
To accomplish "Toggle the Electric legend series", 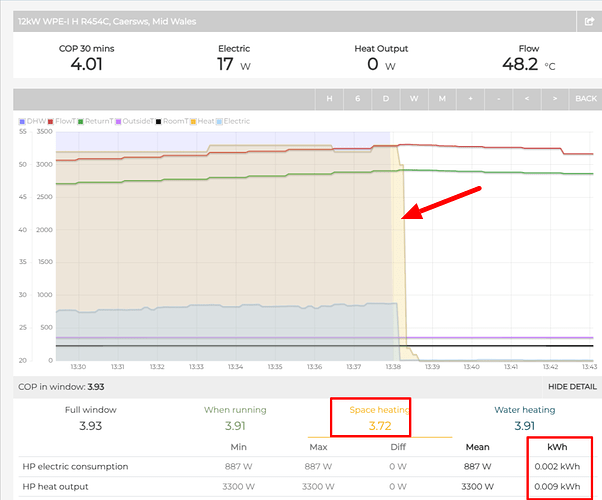I will [x=233, y=121].
